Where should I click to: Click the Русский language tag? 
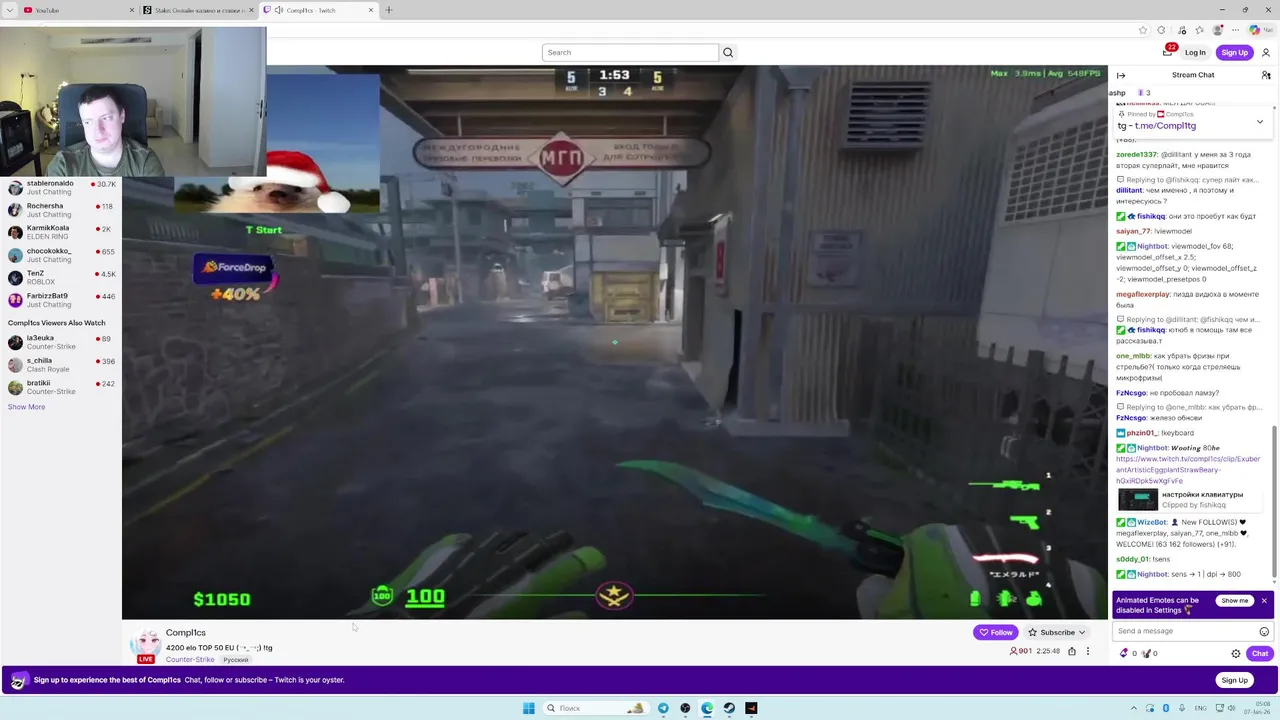(x=236, y=660)
